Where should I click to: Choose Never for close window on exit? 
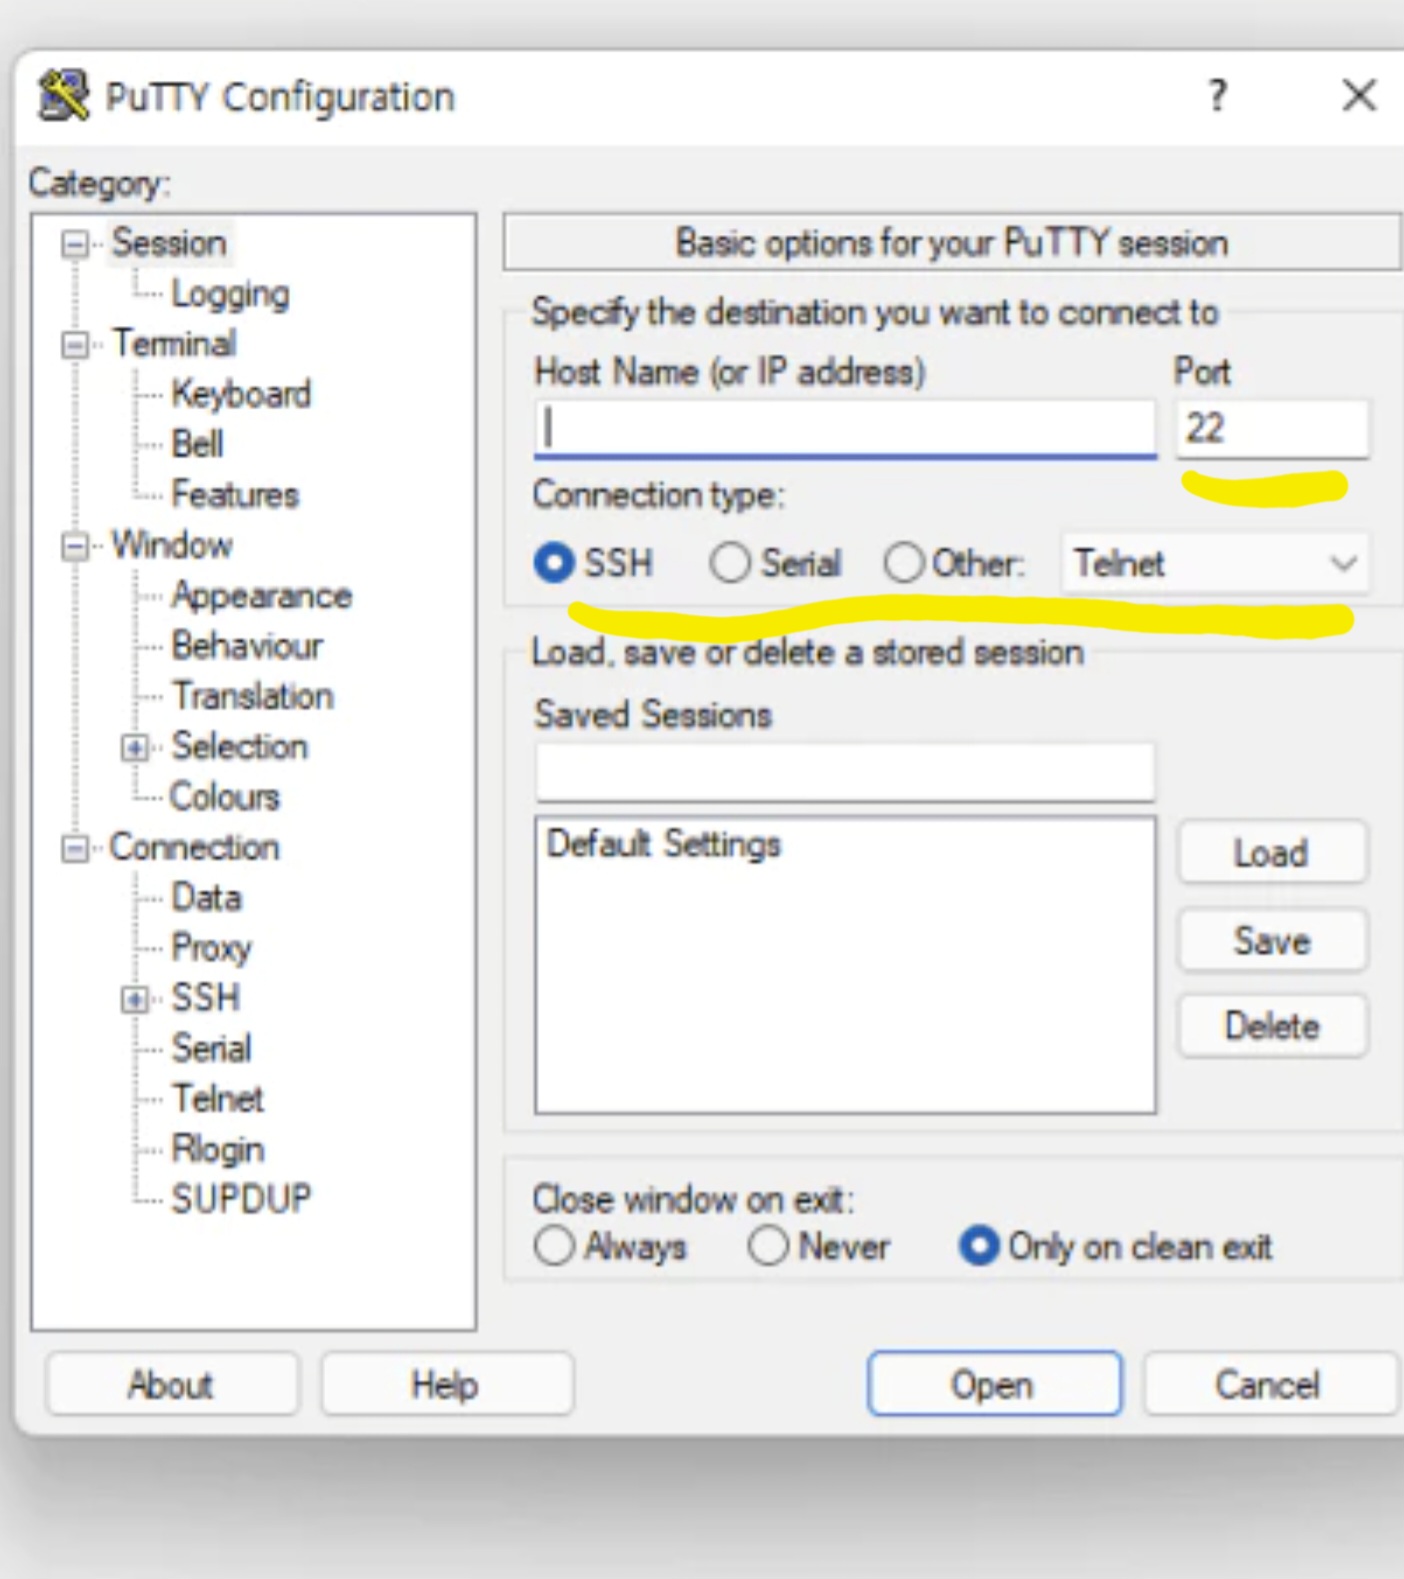click(768, 1247)
